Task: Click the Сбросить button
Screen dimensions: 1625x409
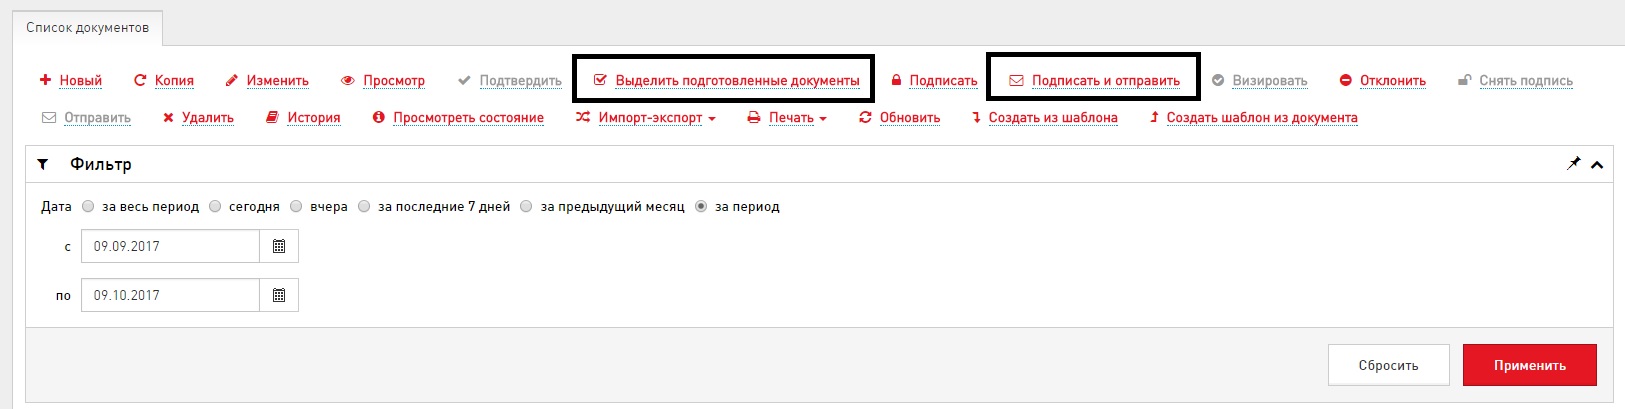Action: 1388,365
